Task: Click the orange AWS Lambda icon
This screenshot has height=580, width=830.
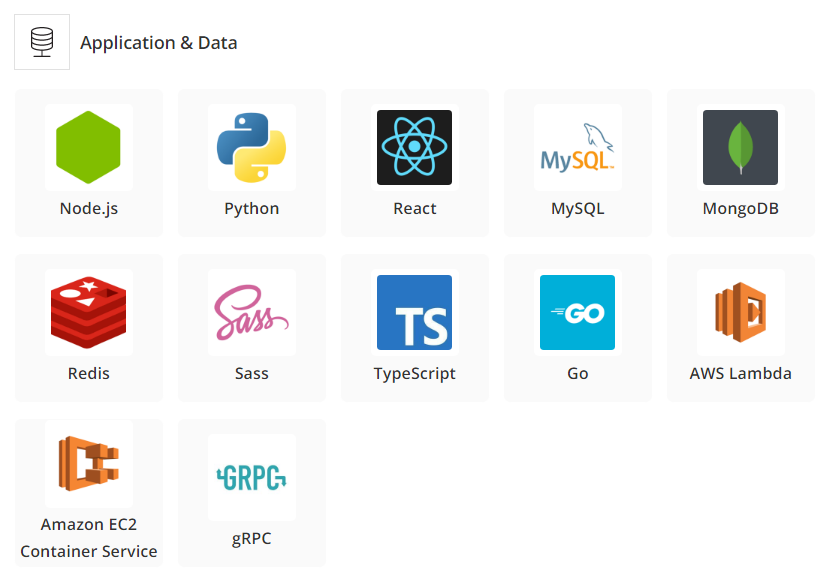Action: point(741,312)
